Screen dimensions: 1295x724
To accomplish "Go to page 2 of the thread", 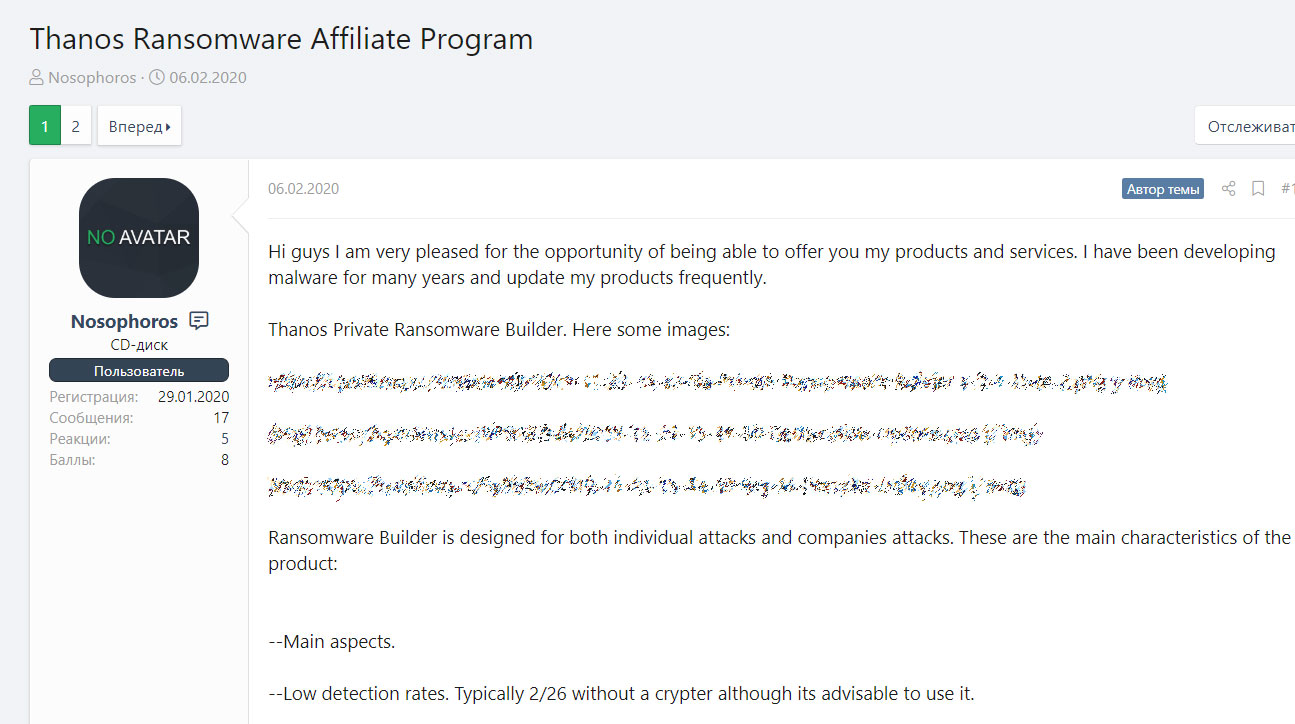I will click(x=76, y=126).
